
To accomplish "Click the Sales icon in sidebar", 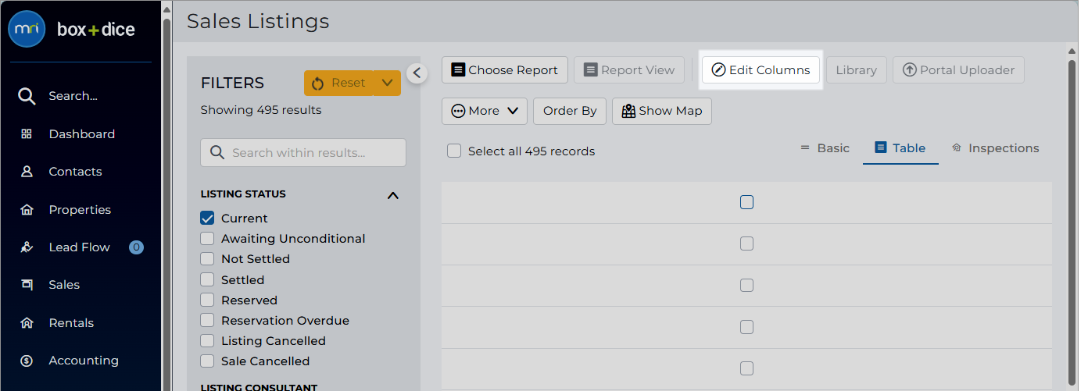I will tap(27, 284).
